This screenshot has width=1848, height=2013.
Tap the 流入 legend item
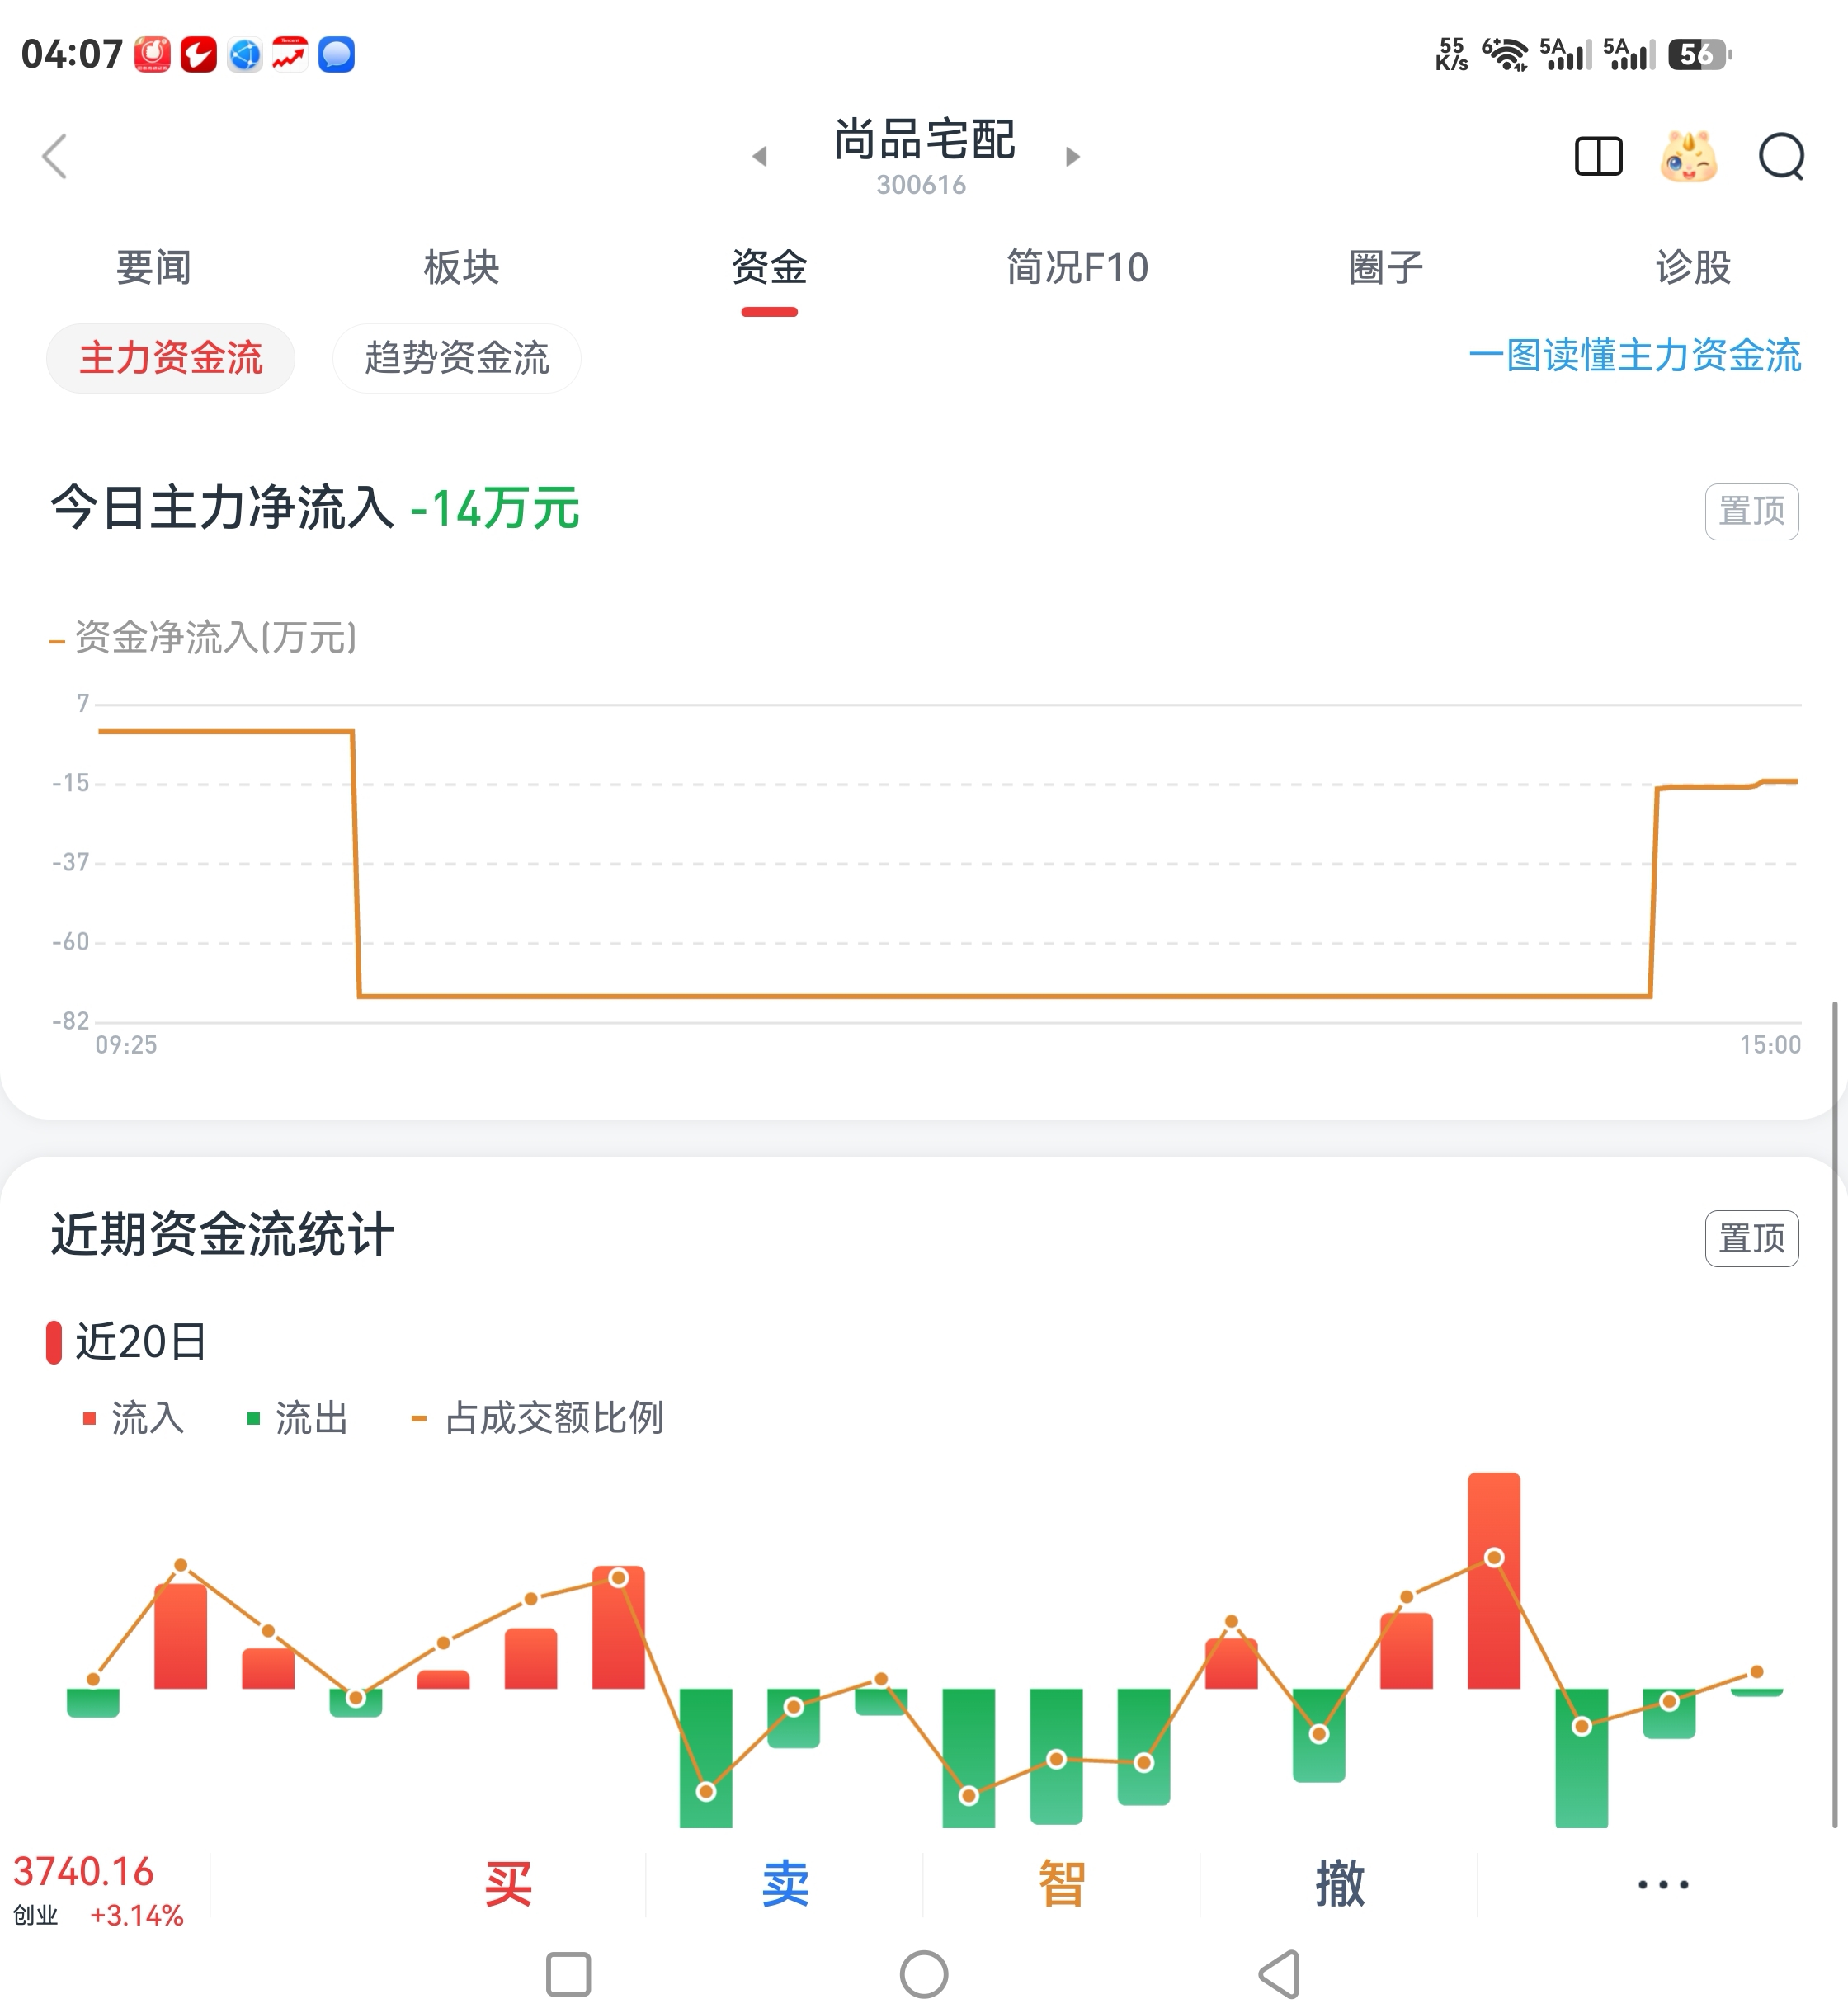point(134,1418)
